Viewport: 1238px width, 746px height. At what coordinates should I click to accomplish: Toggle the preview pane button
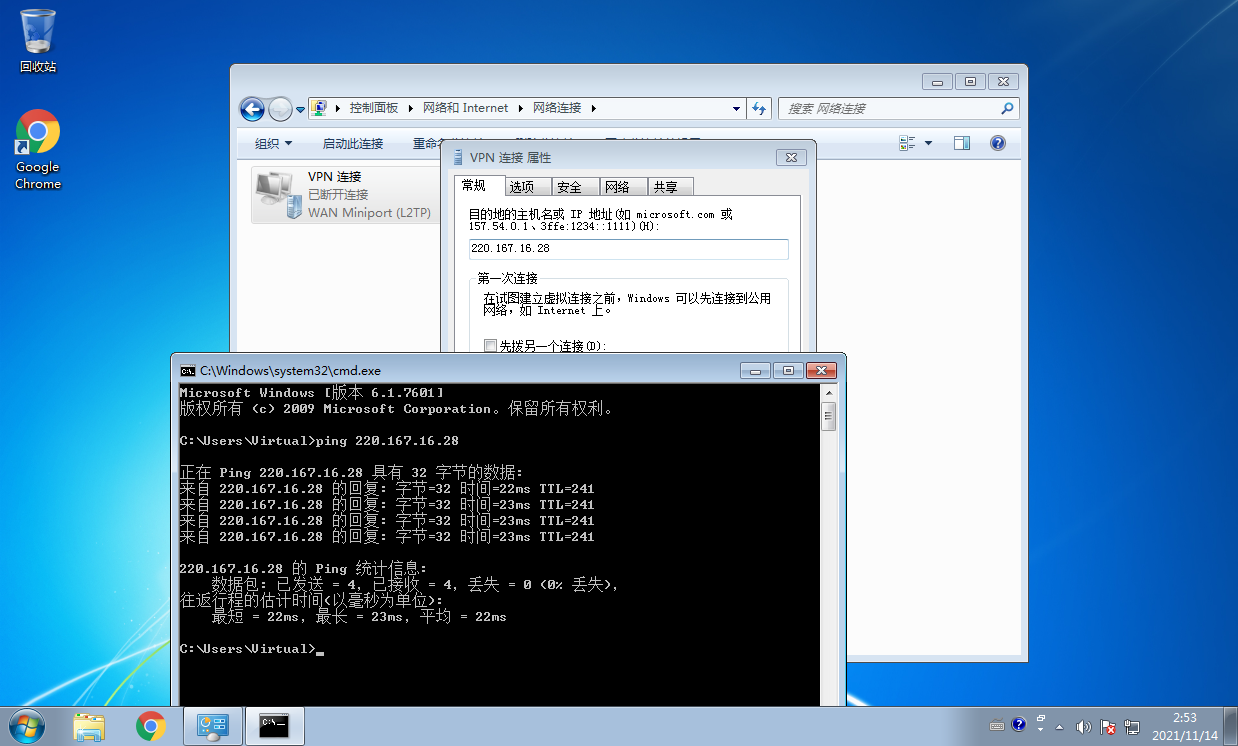tap(962, 143)
